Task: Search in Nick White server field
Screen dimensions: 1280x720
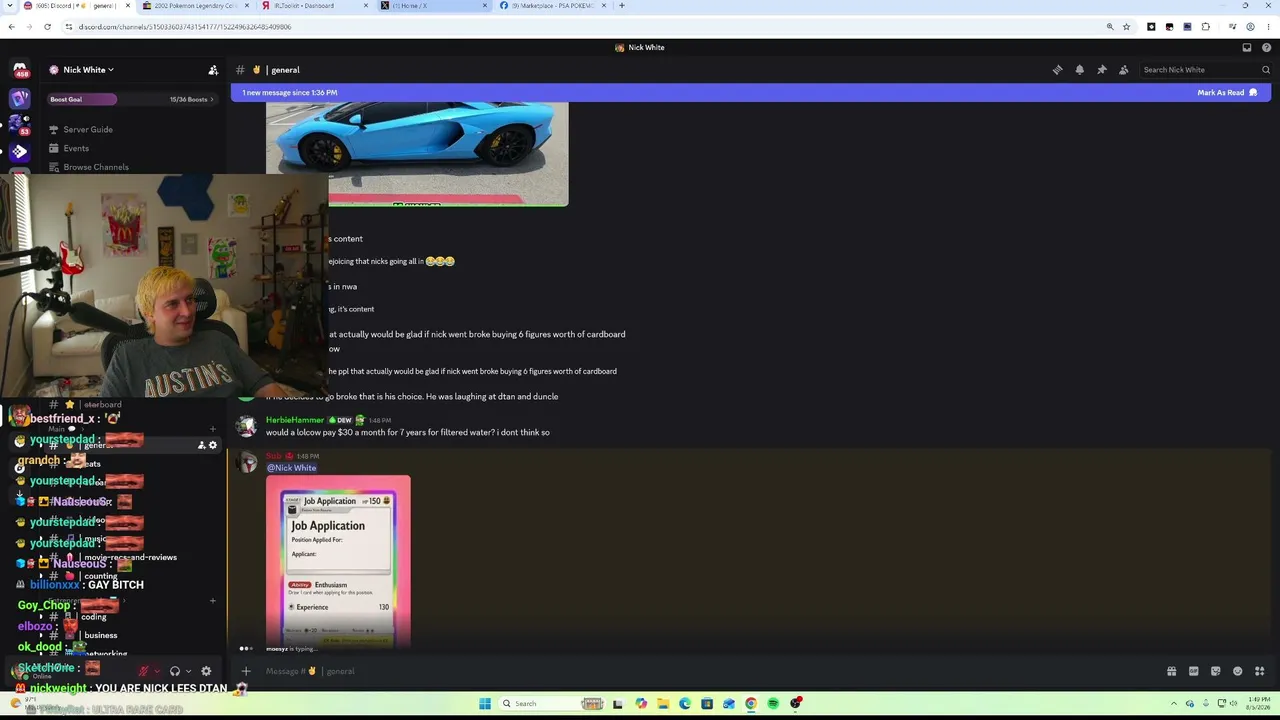Action: (1205, 70)
